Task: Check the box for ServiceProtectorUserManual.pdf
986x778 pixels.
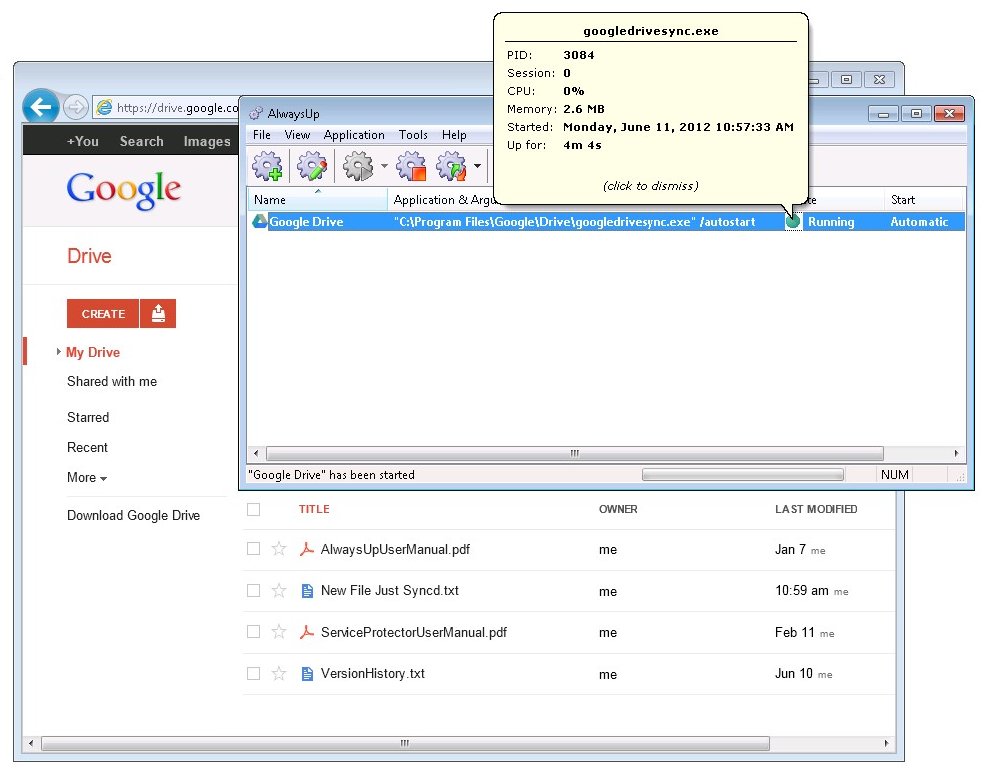Action: [x=253, y=632]
